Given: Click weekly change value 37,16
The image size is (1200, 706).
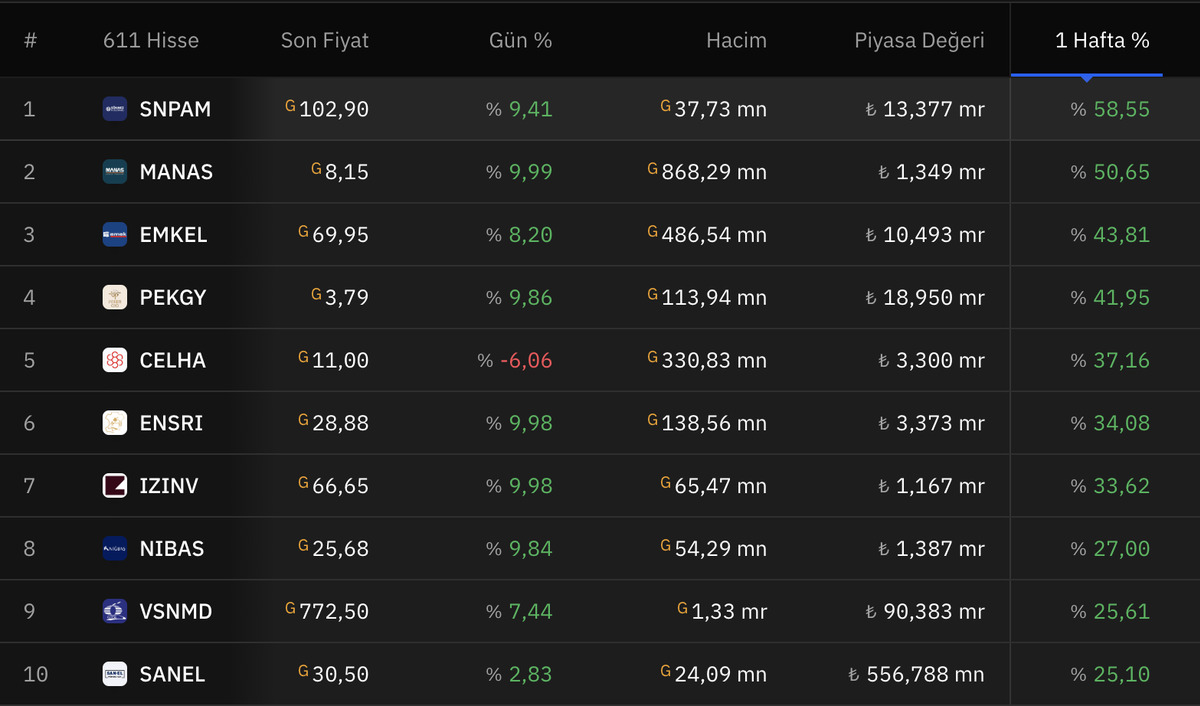Looking at the screenshot, I should click(x=1121, y=360).
